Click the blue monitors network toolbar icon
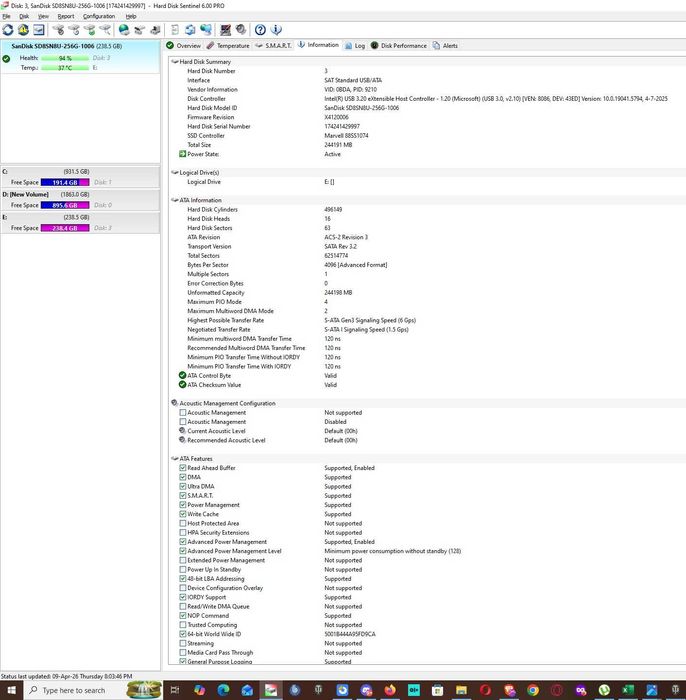Image resolution: width=686 pixels, height=700 pixels. (x=206, y=30)
